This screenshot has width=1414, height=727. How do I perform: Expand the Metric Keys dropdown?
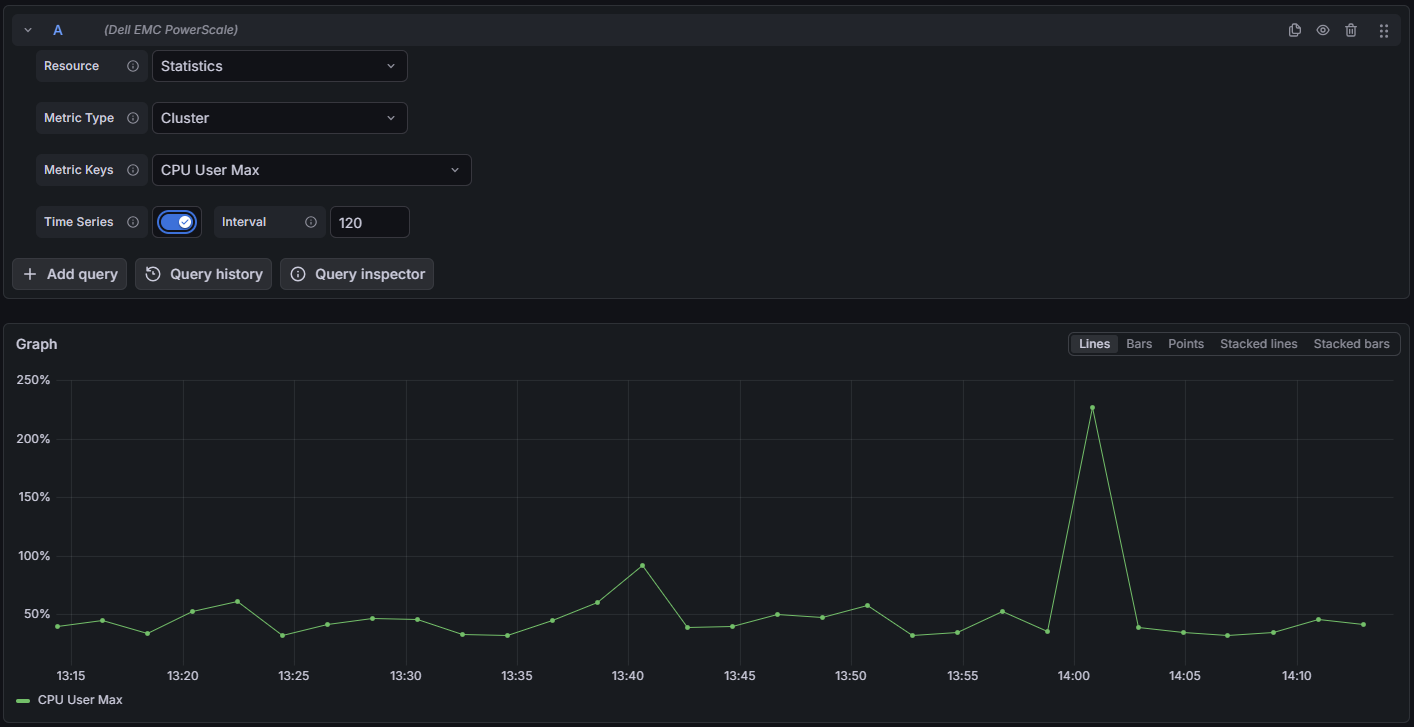[x=311, y=170]
